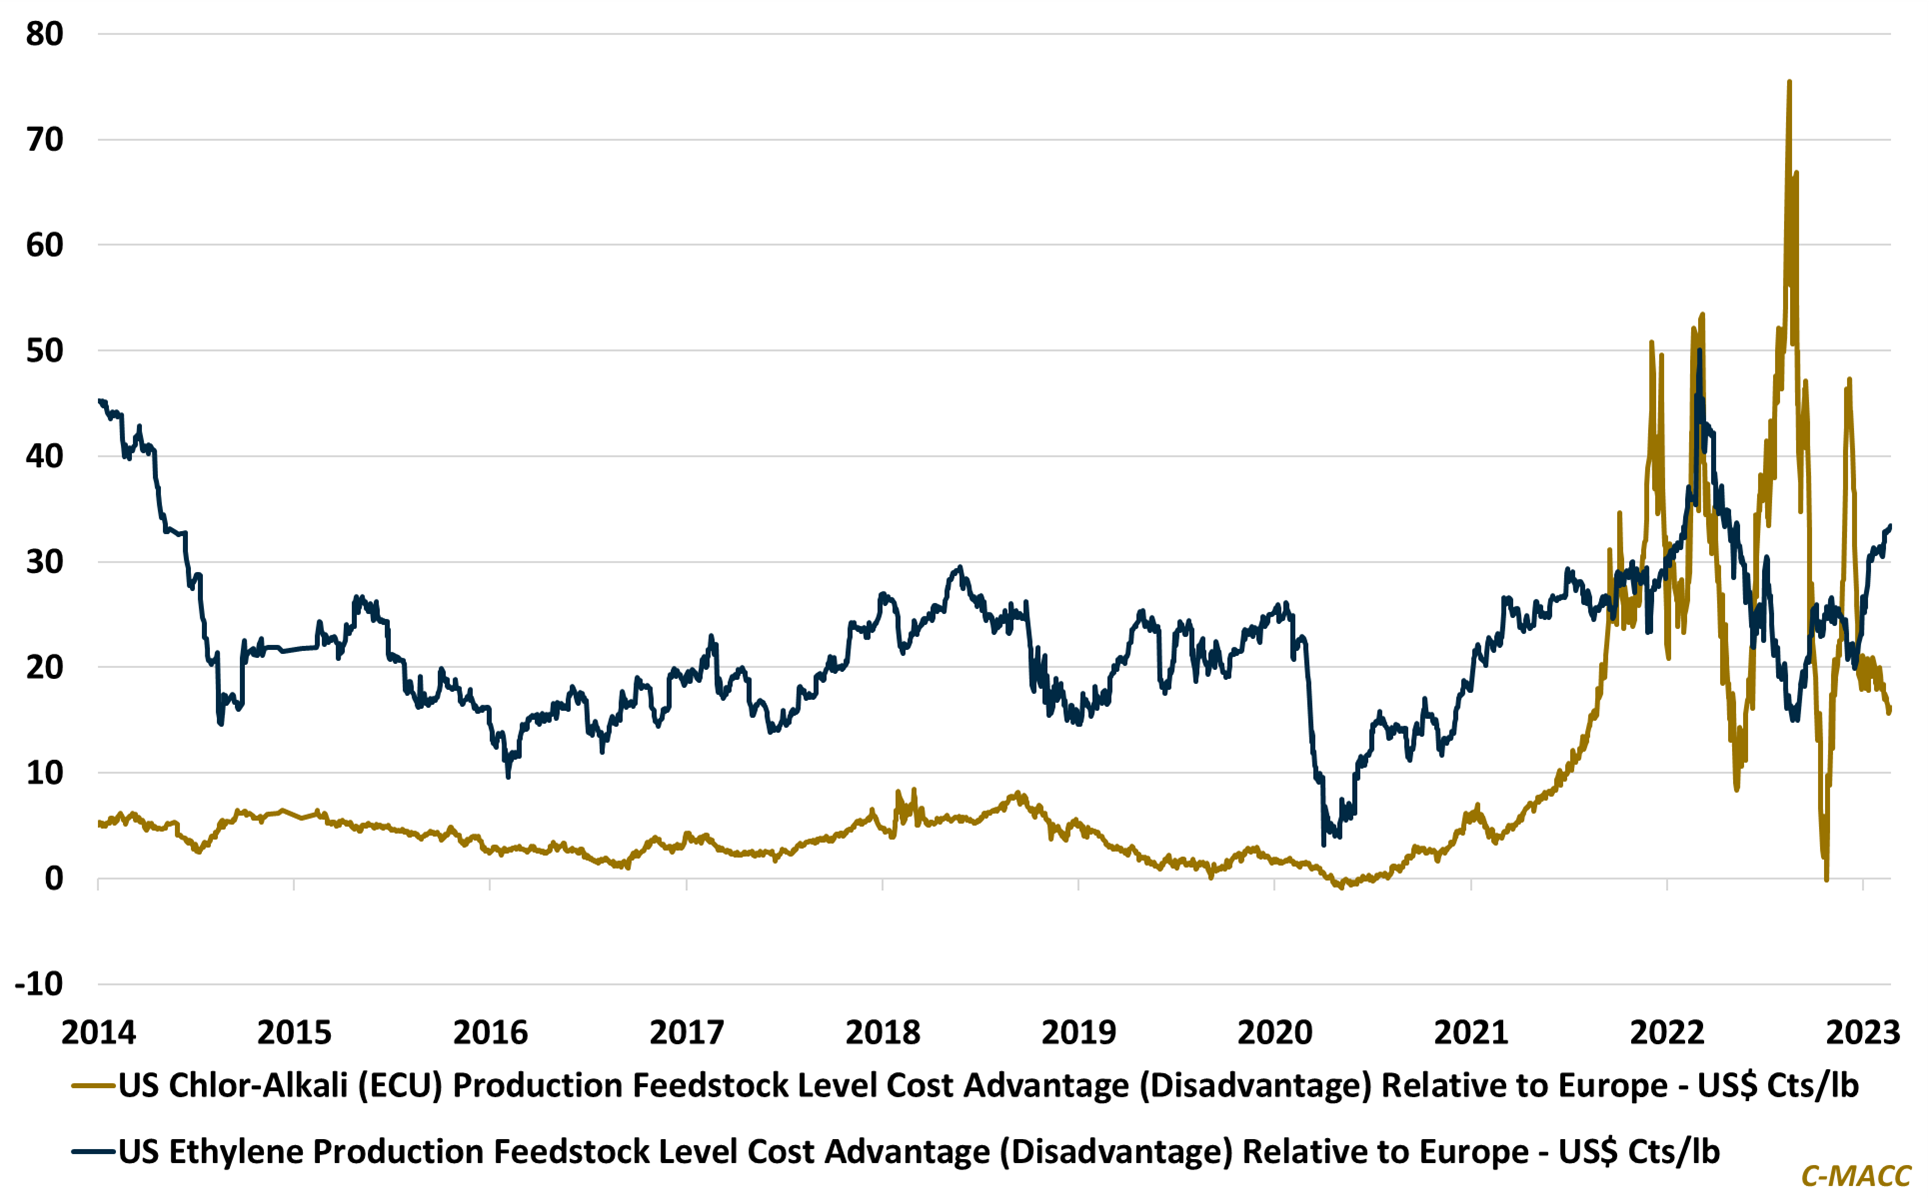Click the -10 y-axis value label

[x=40, y=983]
